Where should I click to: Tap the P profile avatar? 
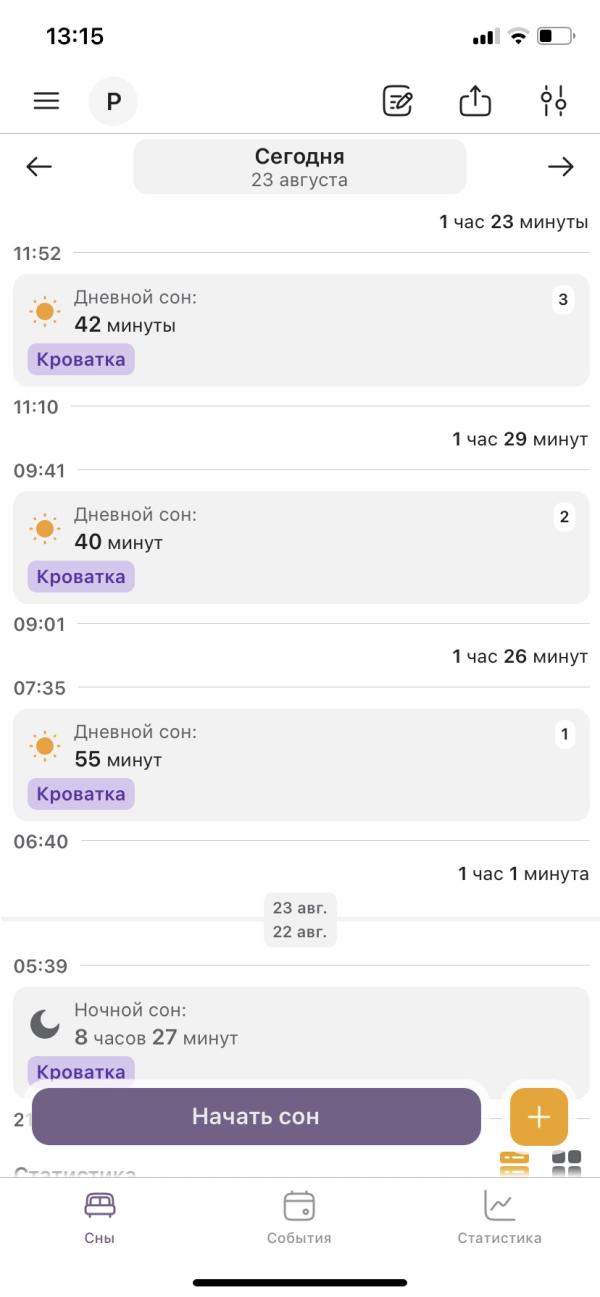113,101
